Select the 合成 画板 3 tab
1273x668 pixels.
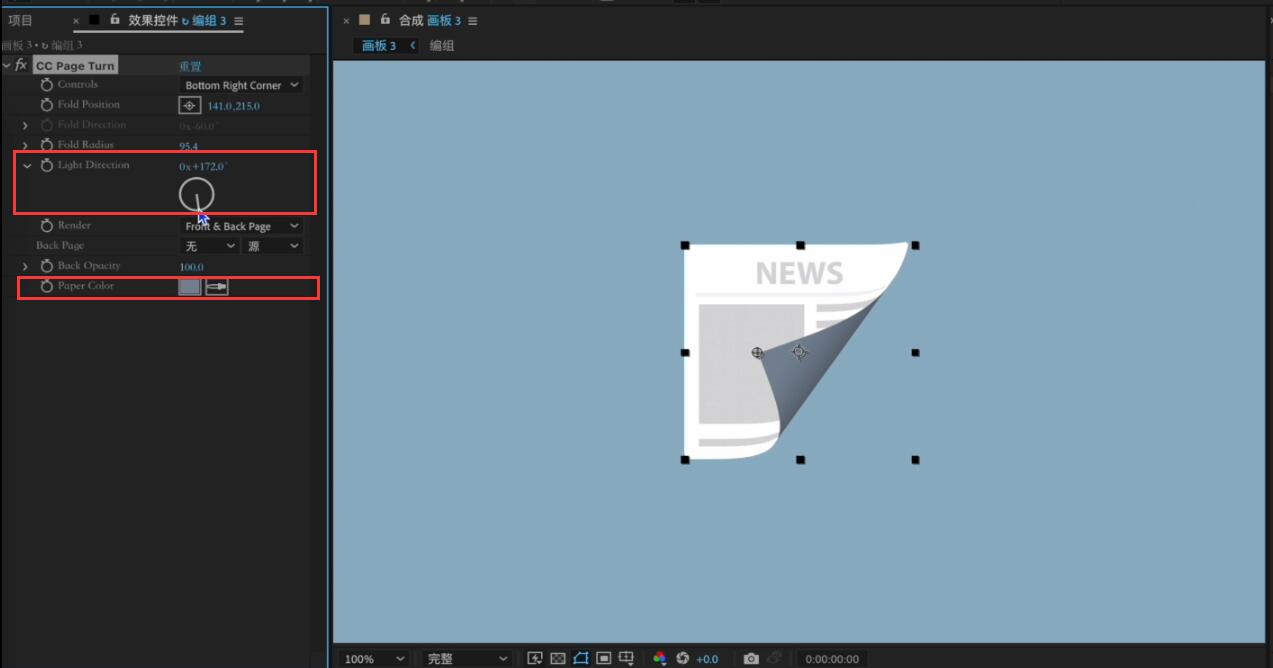click(x=430, y=20)
